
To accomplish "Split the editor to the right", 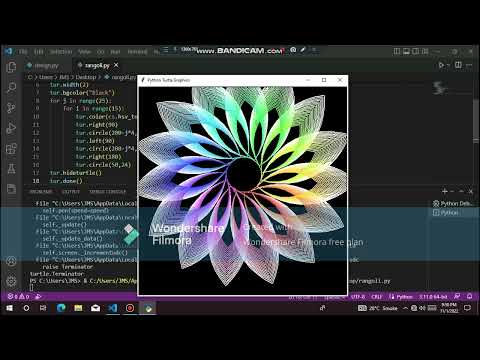I will click(458, 65).
